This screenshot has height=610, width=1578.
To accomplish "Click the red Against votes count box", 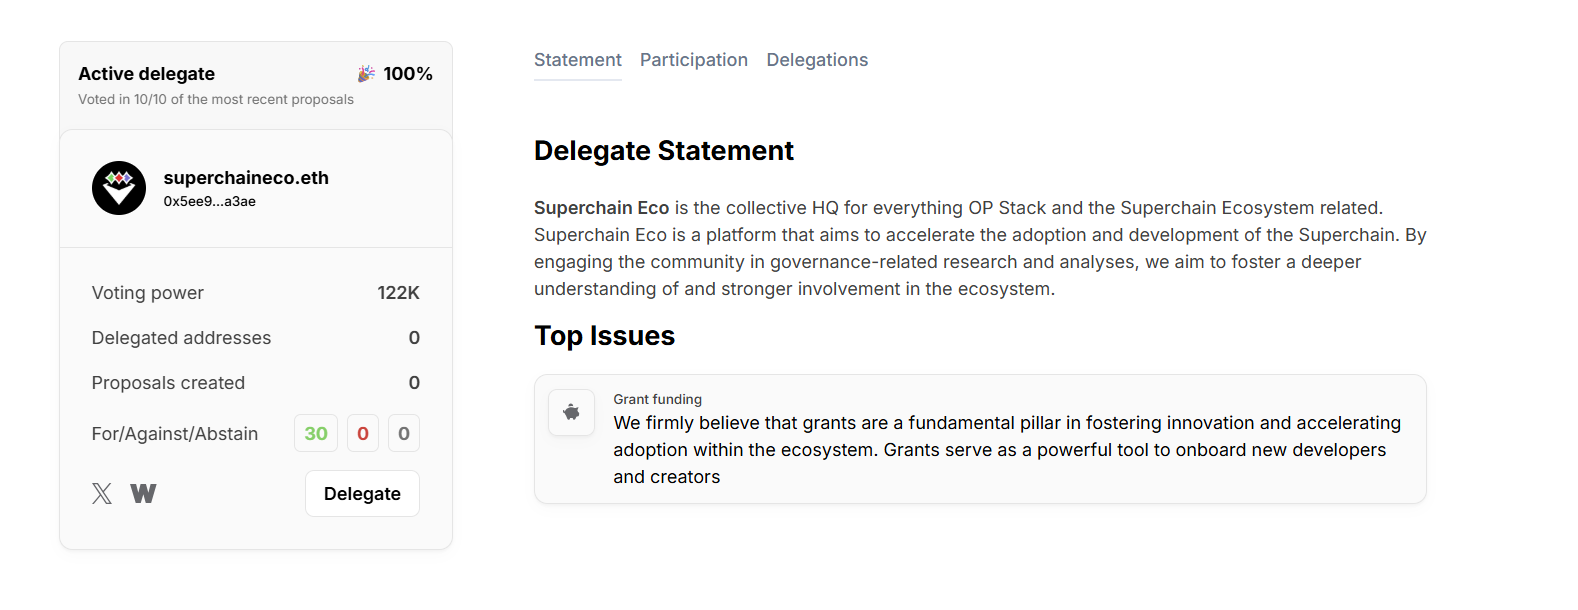I will pyautogui.click(x=363, y=433).
